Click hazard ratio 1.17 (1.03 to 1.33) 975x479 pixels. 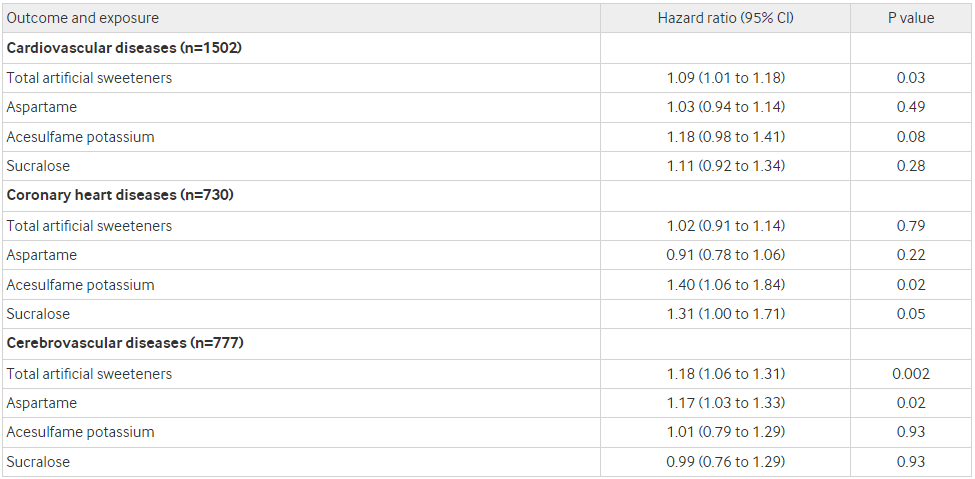coord(725,403)
